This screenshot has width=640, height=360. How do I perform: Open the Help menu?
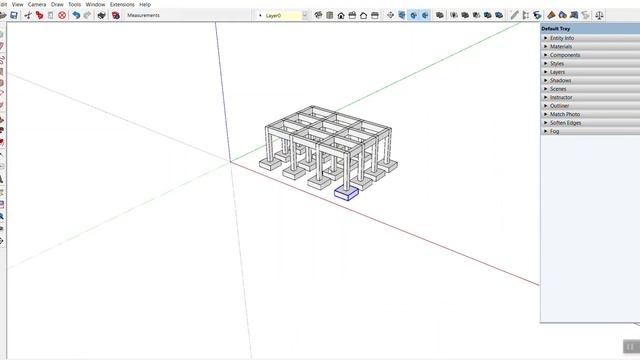point(145,4)
